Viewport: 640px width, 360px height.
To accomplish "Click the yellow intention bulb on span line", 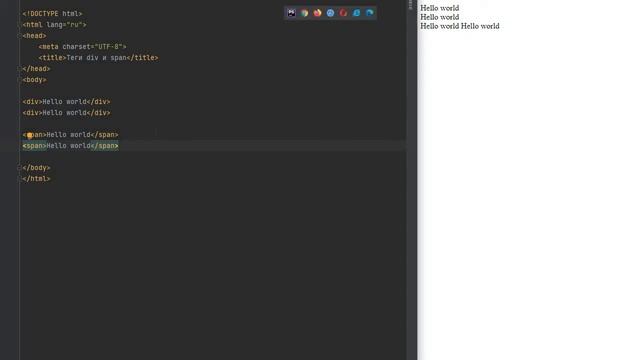I will 29,136.
